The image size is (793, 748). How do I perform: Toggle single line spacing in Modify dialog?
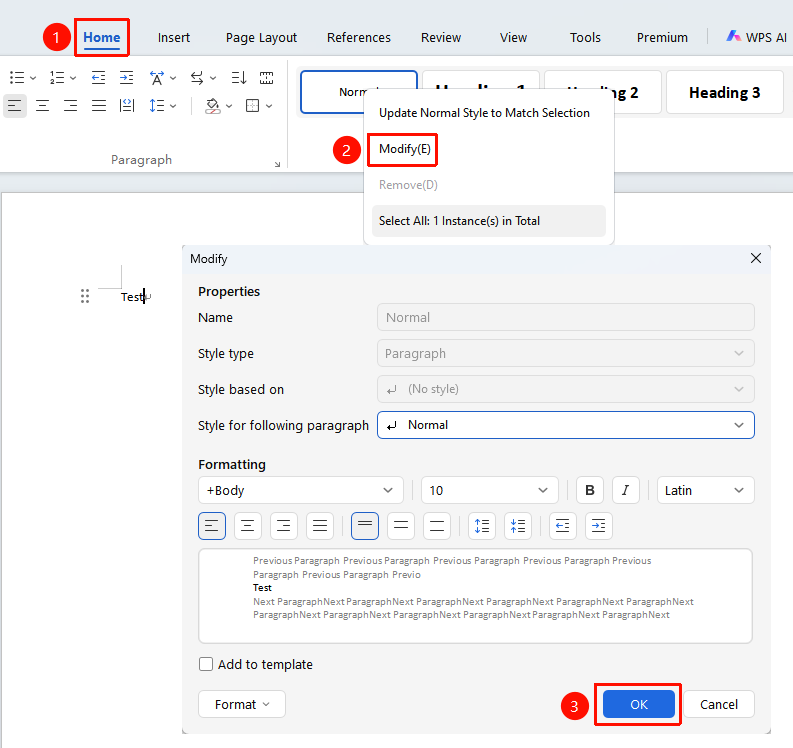pyautogui.click(x=365, y=526)
